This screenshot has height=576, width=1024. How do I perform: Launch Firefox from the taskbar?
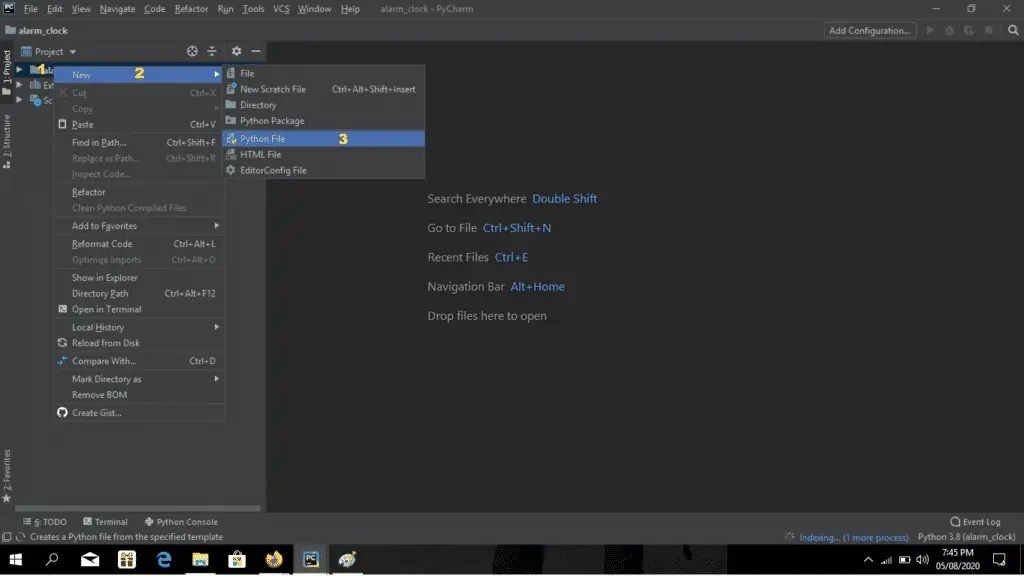point(274,561)
